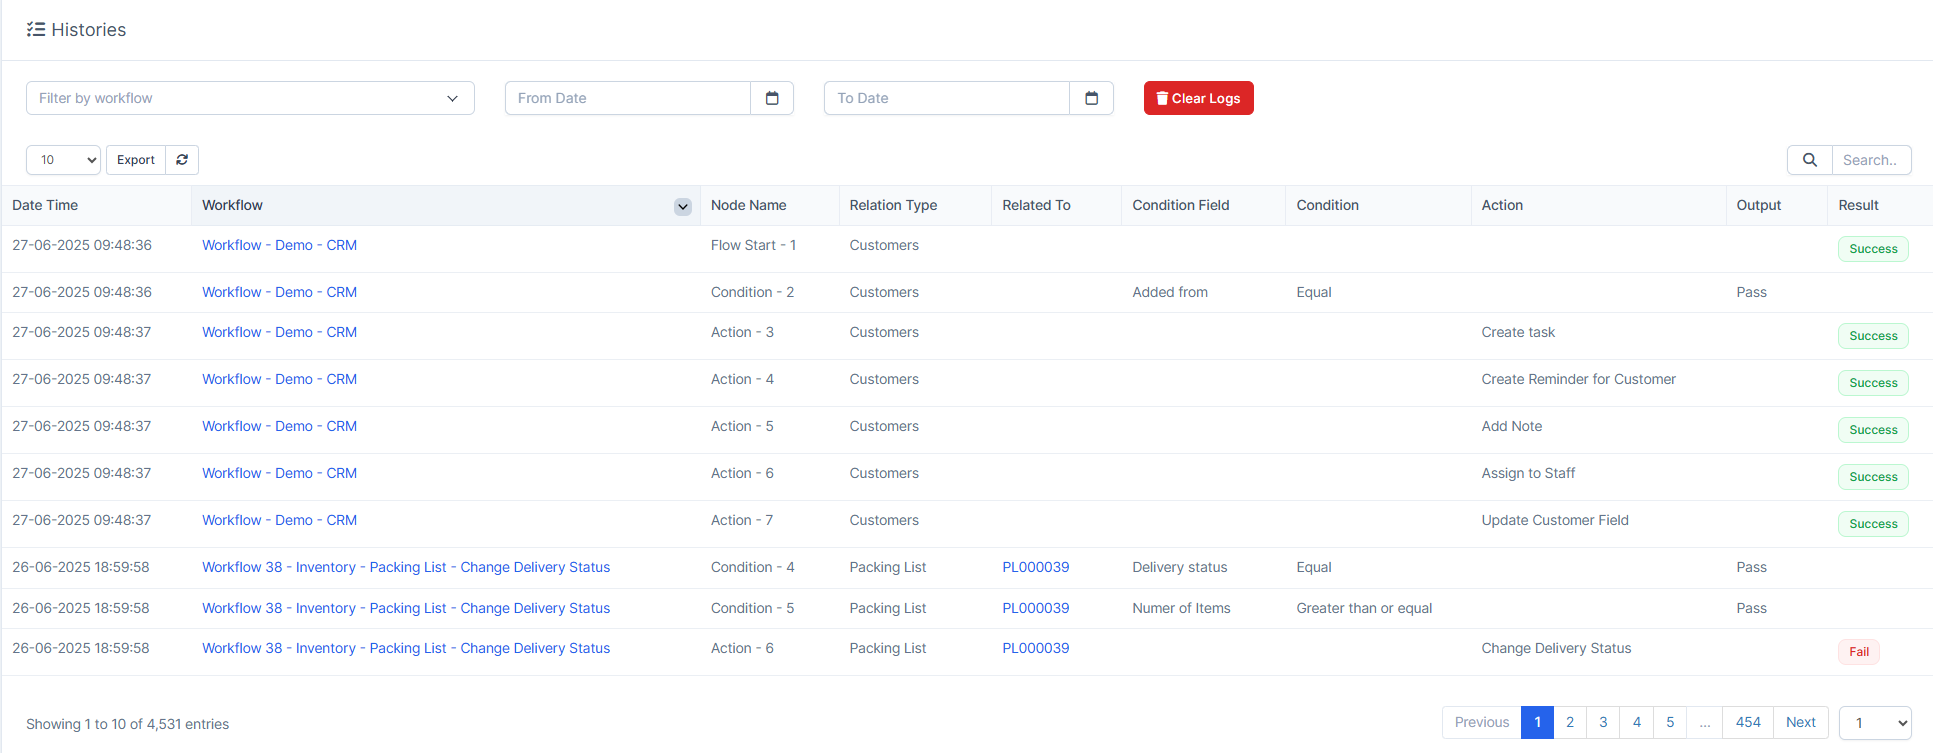Open Workflow 38 link in Action - 6 row

point(406,648)
